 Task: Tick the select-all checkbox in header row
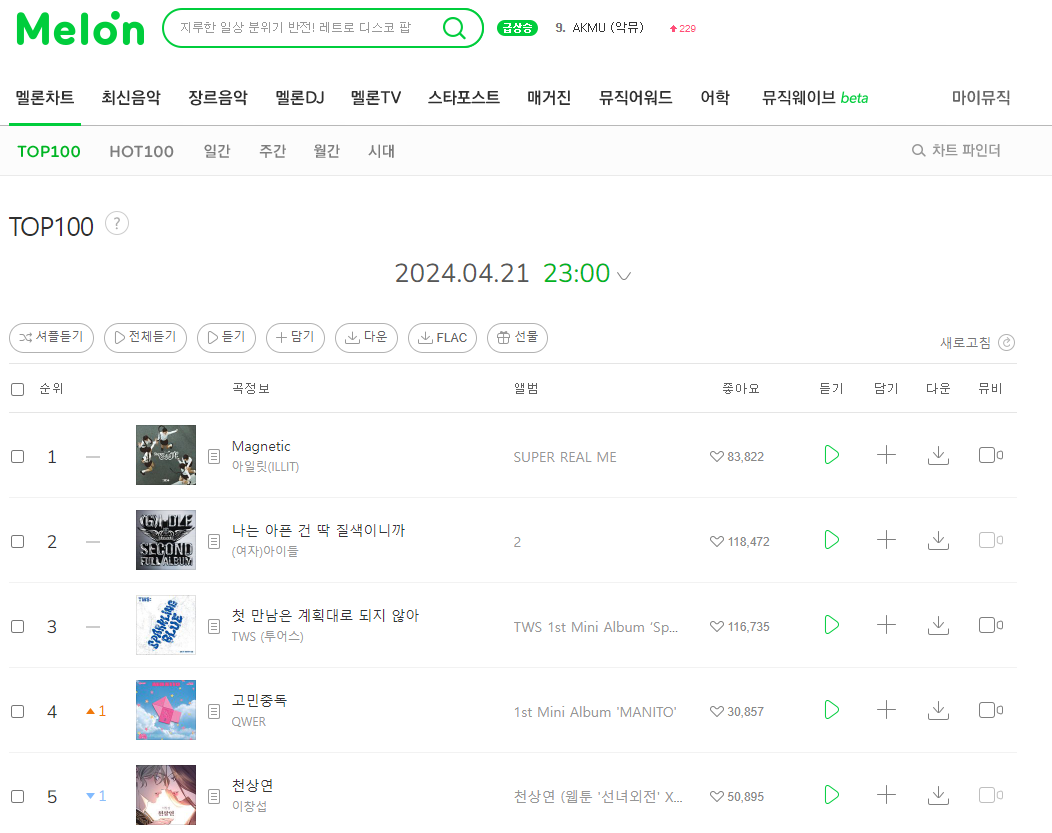click(17, 389)
